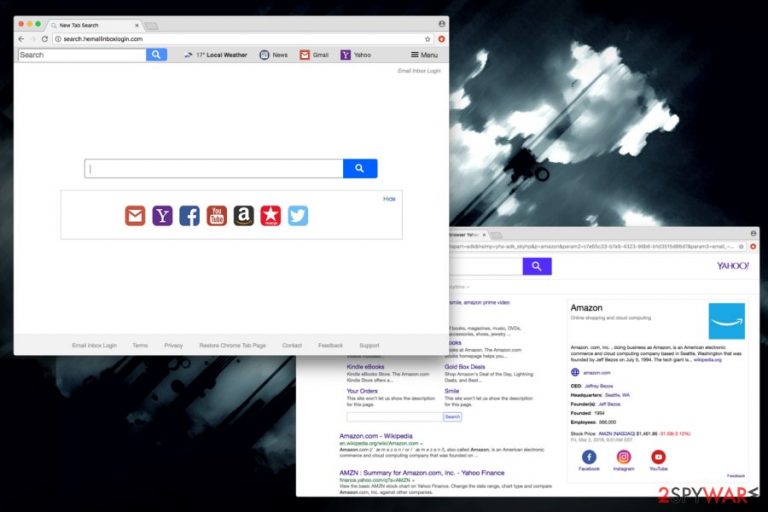The width and height of the screenshot is (768, 512).
Task: Open Seattle, WA headquarters link
Action: point(617,395)
